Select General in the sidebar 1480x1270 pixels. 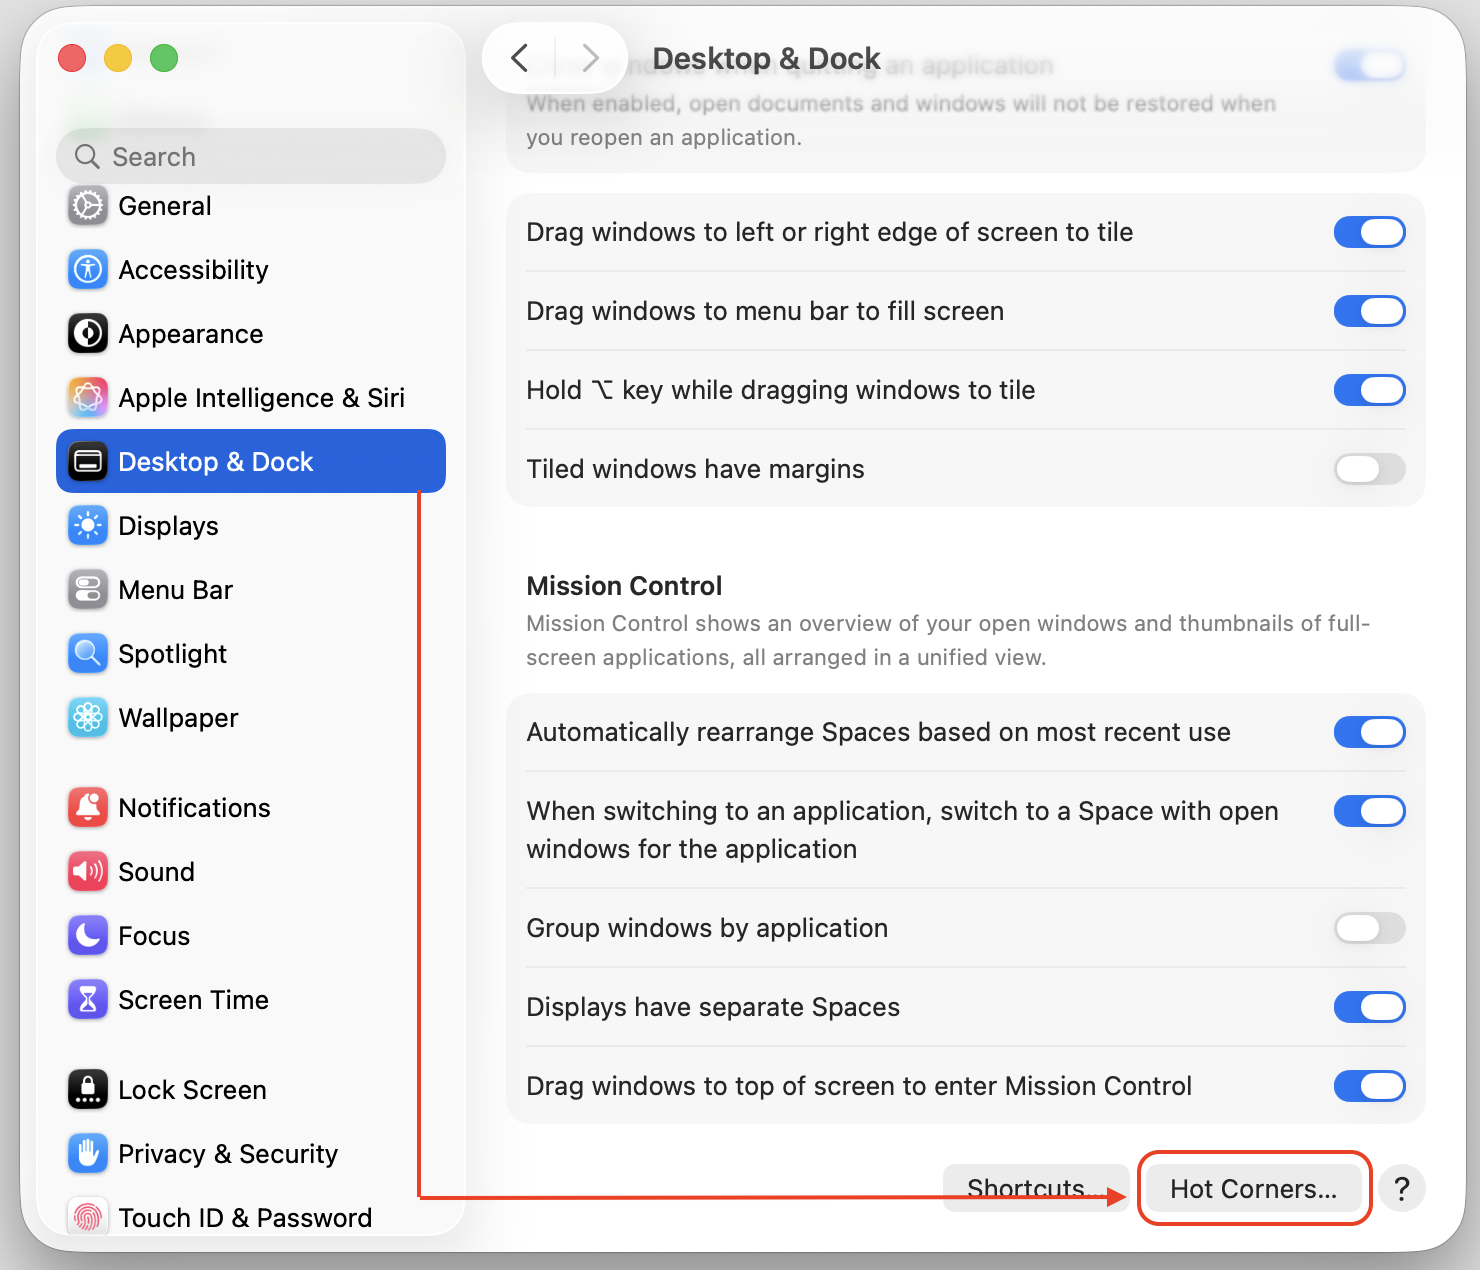tap(251, 206)
